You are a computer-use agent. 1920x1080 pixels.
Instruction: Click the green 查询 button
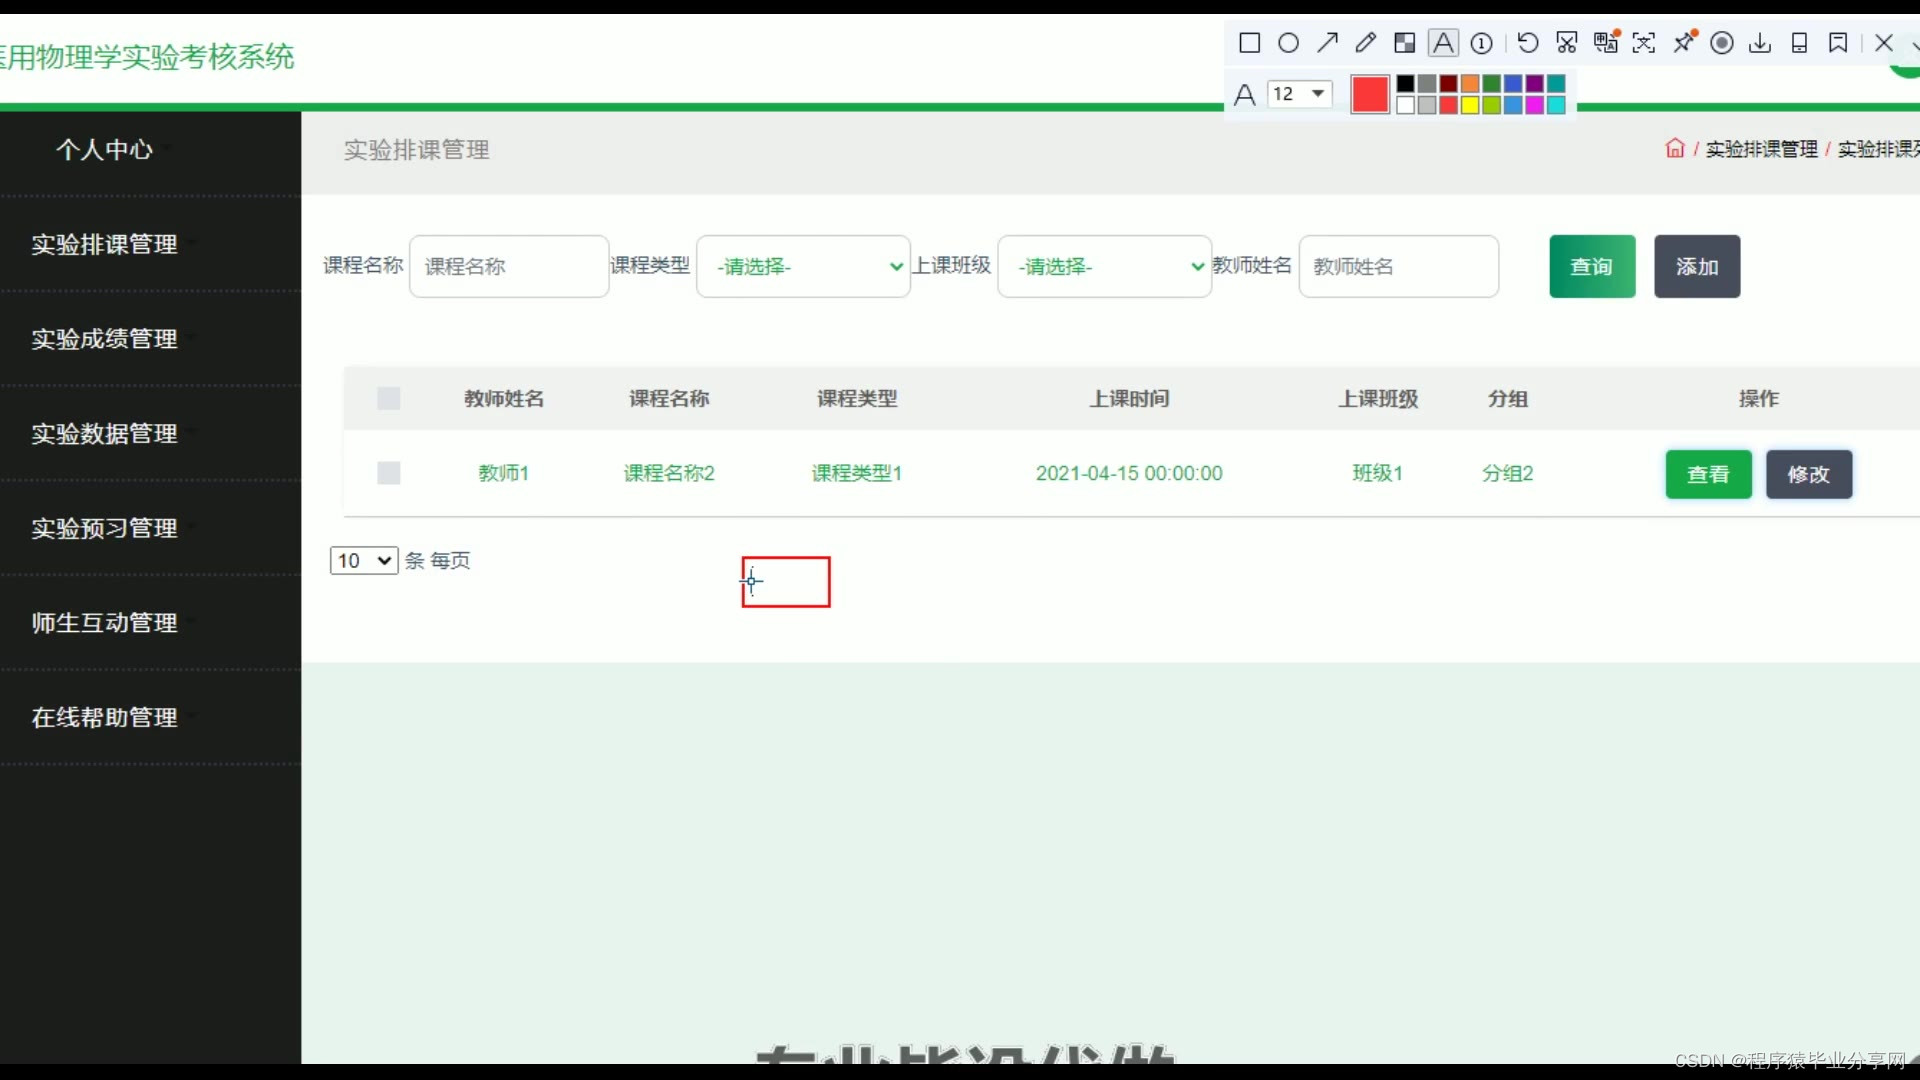[x=1592, y=267]
